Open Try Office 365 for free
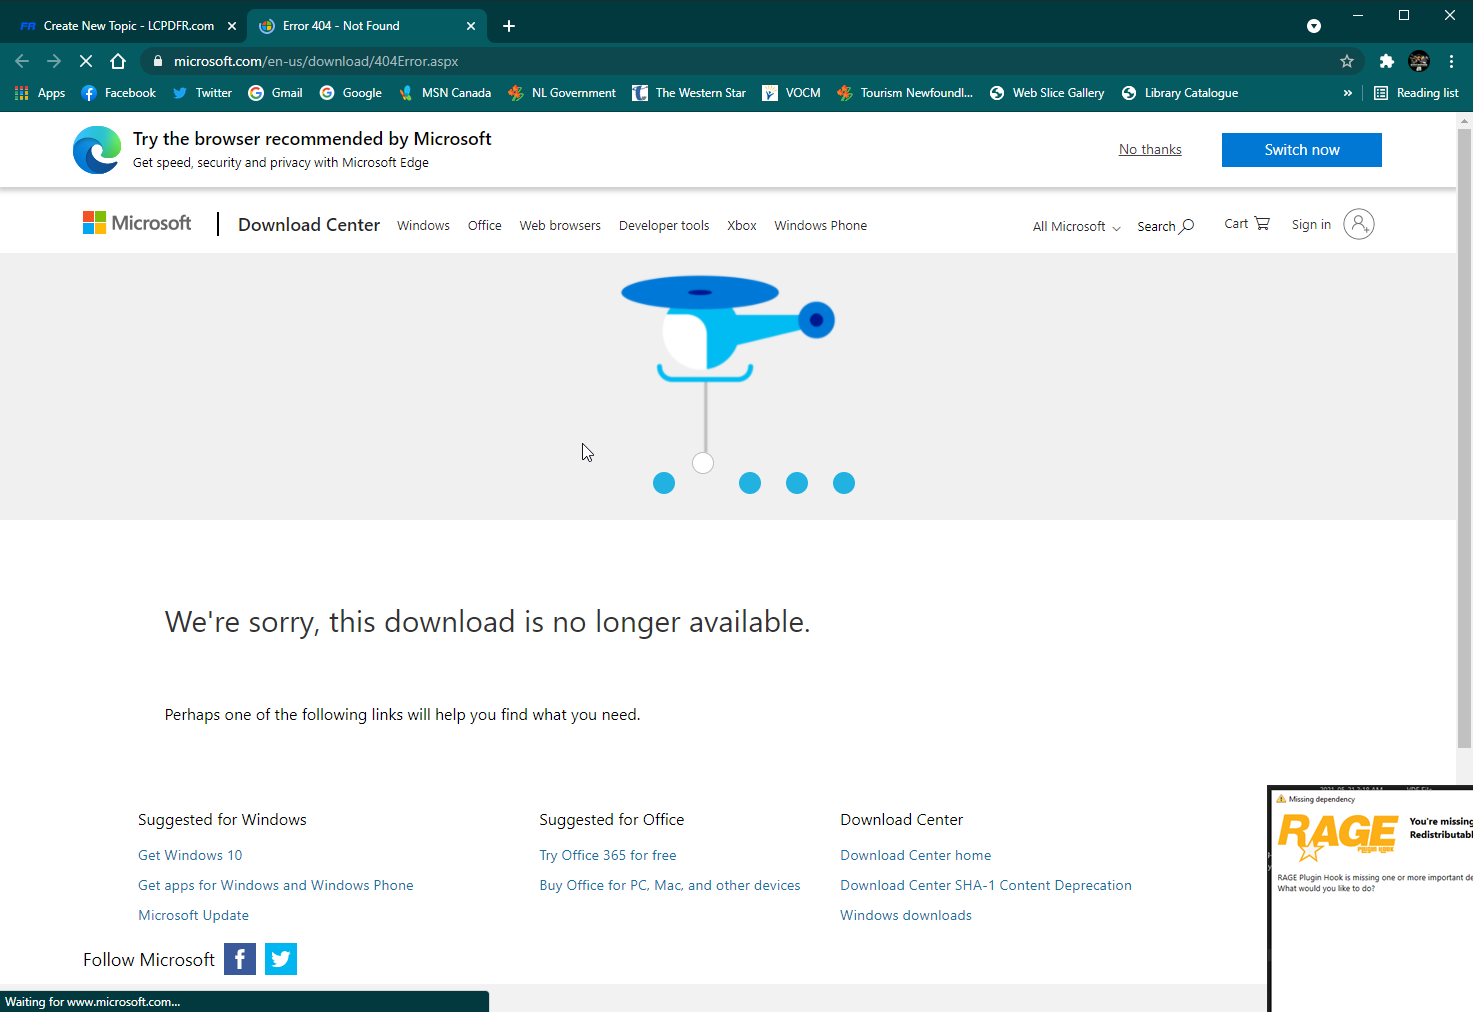The height and width of the screenshot is (1012, 1473). [608, 856]
